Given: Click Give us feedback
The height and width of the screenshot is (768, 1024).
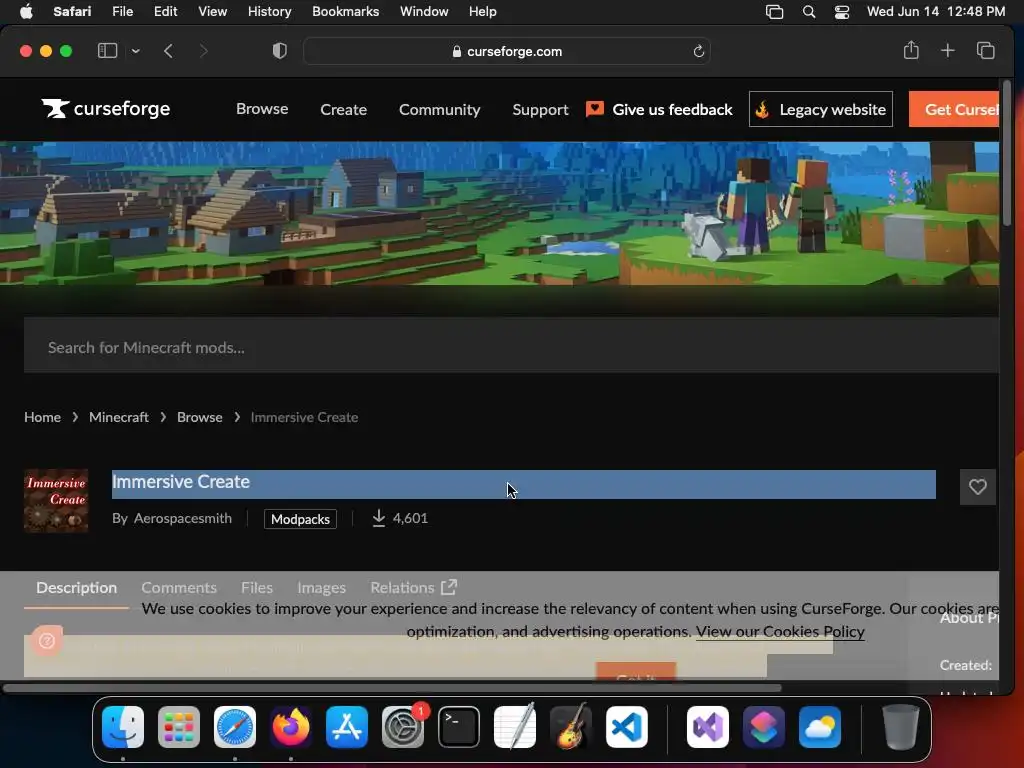Looking at the screenshot, I should [660, 109].
